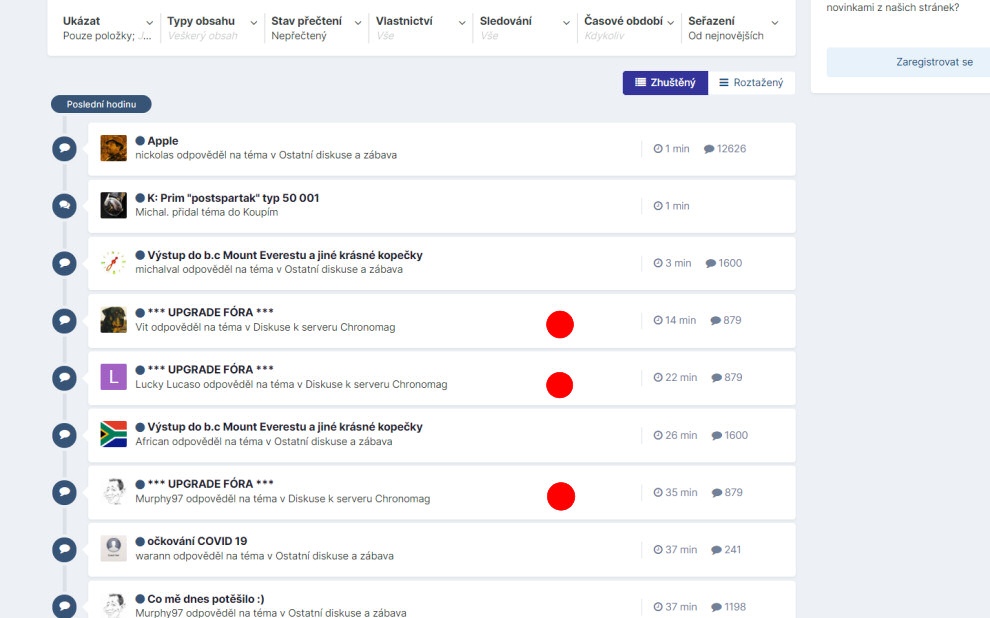Image resolution: width=990 pixels, height=618 pixels.
Task: Switch to Zhuštěný condensed view
Action: pos(665,83)
